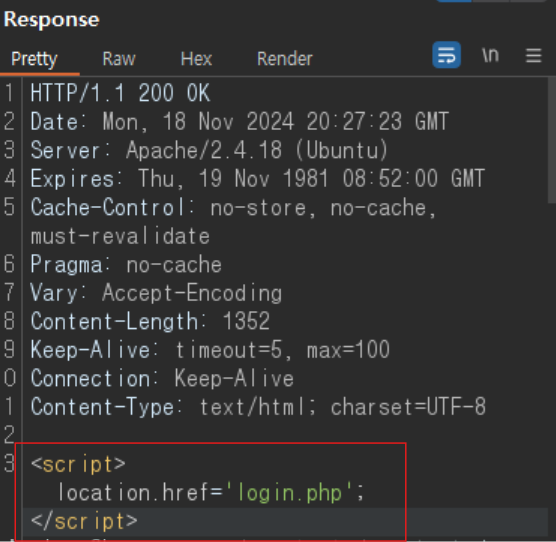Click the vertical scrollbar thumb
Image resolution: width=556 pixels, height=542 pixels.
[x=552, y=140]
